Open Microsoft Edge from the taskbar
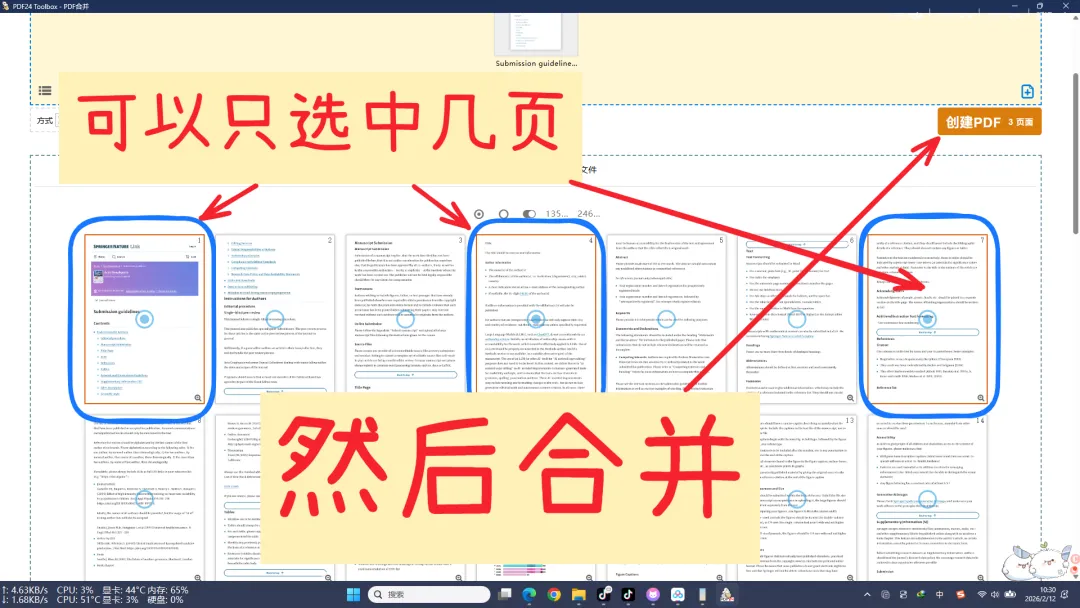 click(x=529, y=594)
